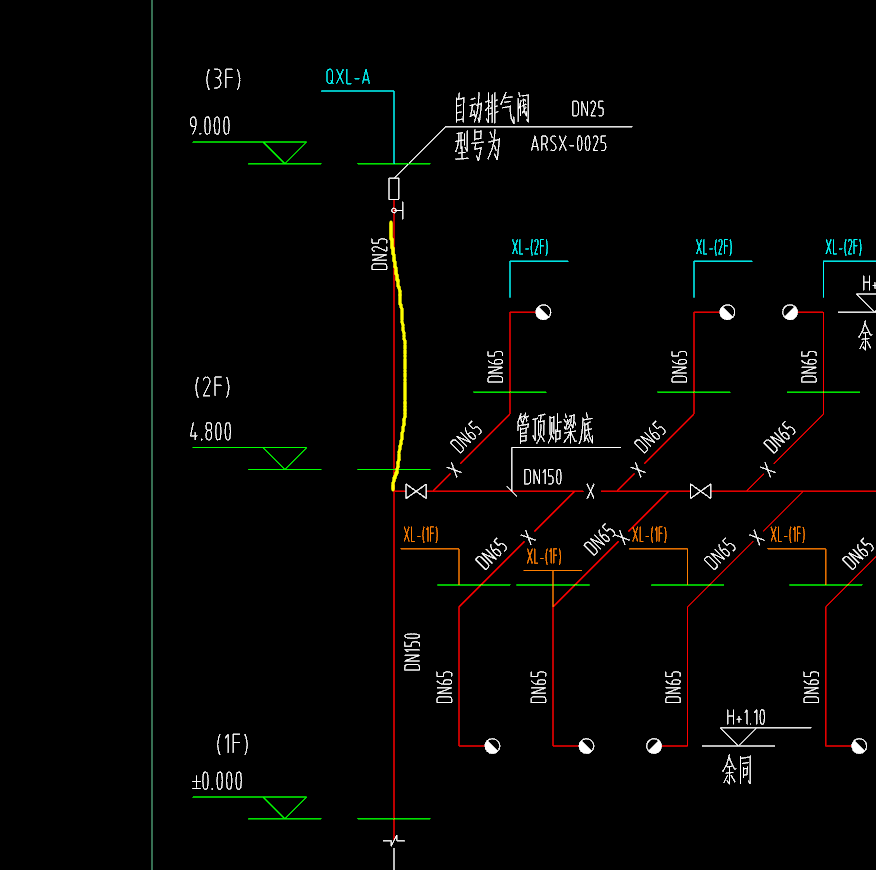Select the pipe break symbol at the riser bottom
Image resolution: width=876 pixels, height=870 pixels.
394,840
